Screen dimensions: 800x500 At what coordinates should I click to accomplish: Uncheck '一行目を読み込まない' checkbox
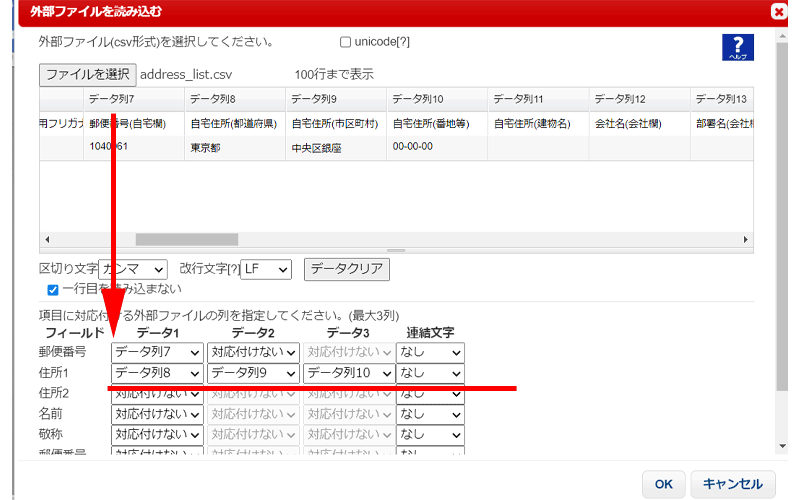click(x=53, y=290)
